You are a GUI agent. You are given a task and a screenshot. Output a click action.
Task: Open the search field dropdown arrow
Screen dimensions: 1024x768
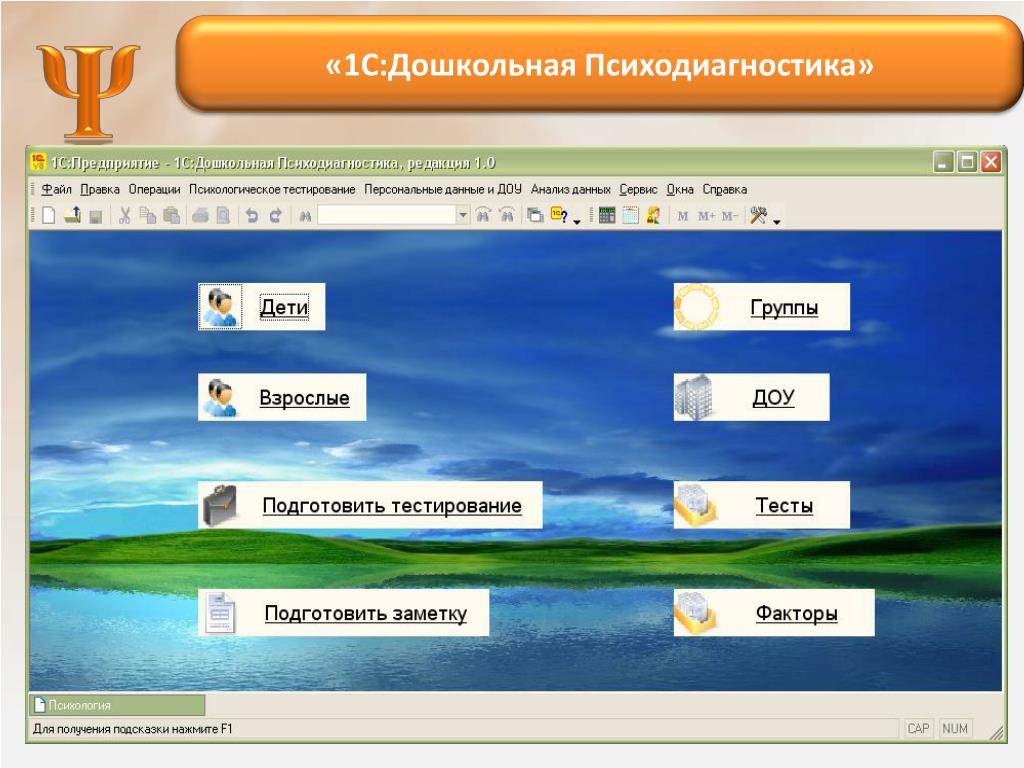point(463,215)
